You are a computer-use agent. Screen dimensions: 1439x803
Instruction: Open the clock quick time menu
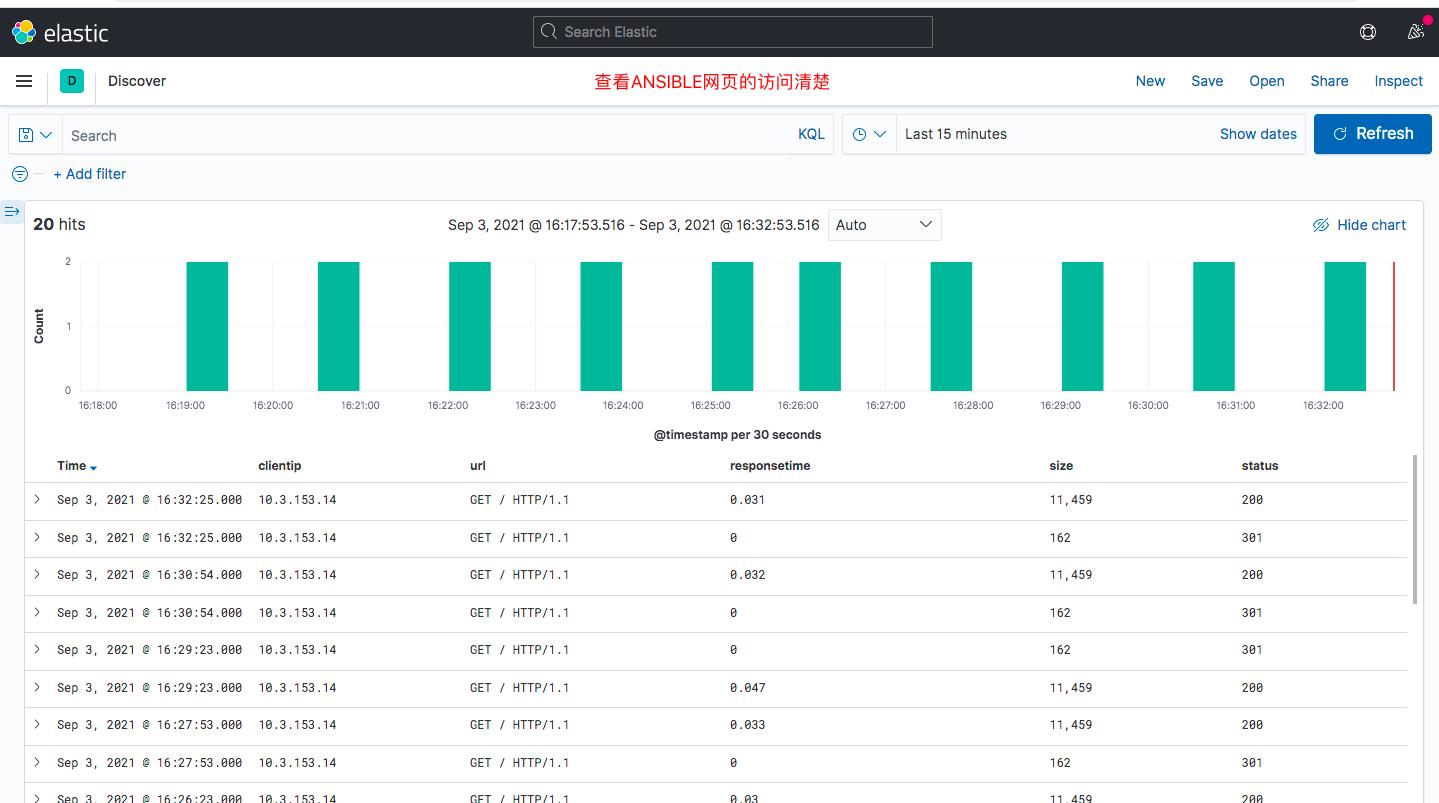click(x=869, y=134)
